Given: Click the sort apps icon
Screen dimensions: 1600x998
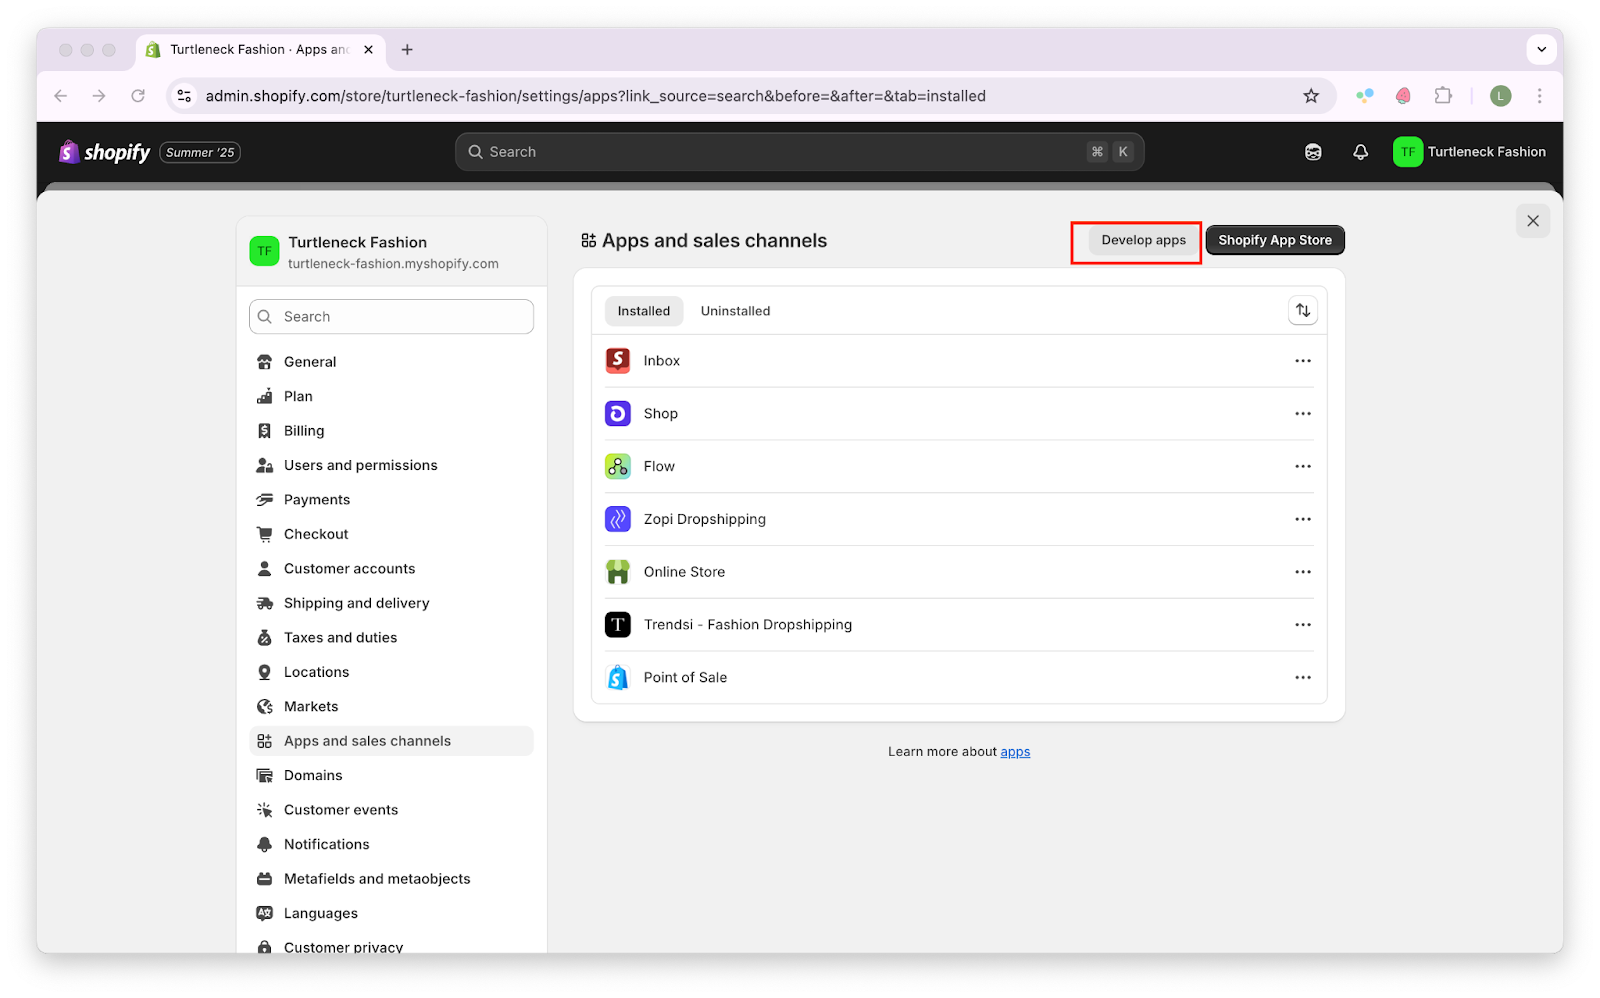Looking at the screenshot, I should pos(1302,311).
